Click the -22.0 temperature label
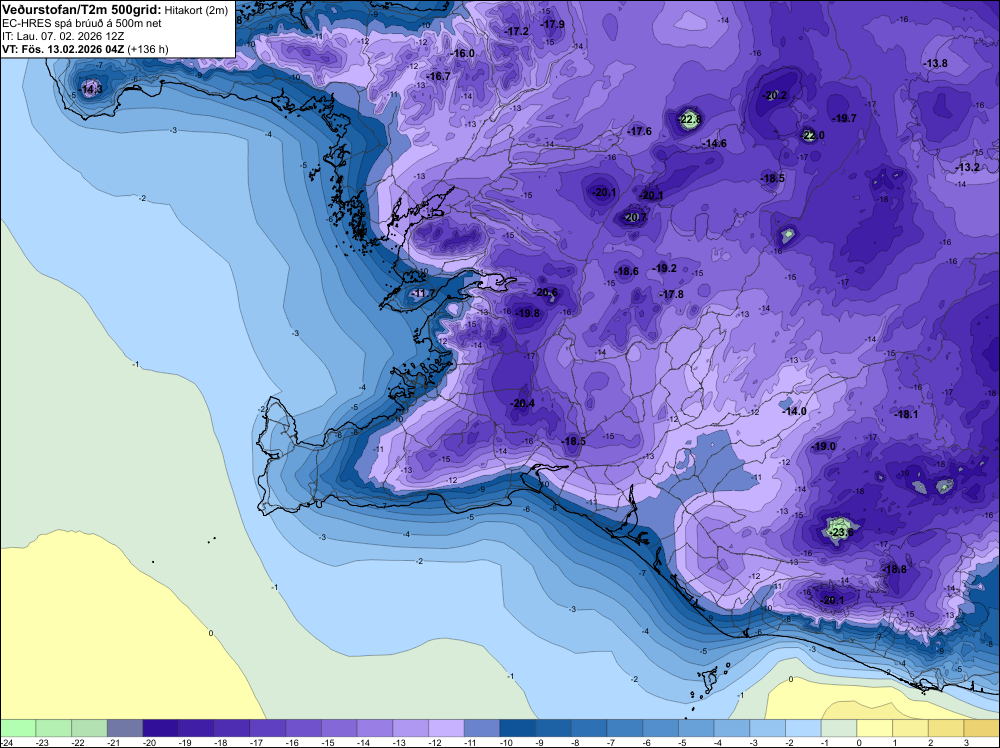This screenshot has height=748, width=1000. click(x=812, y=135)
